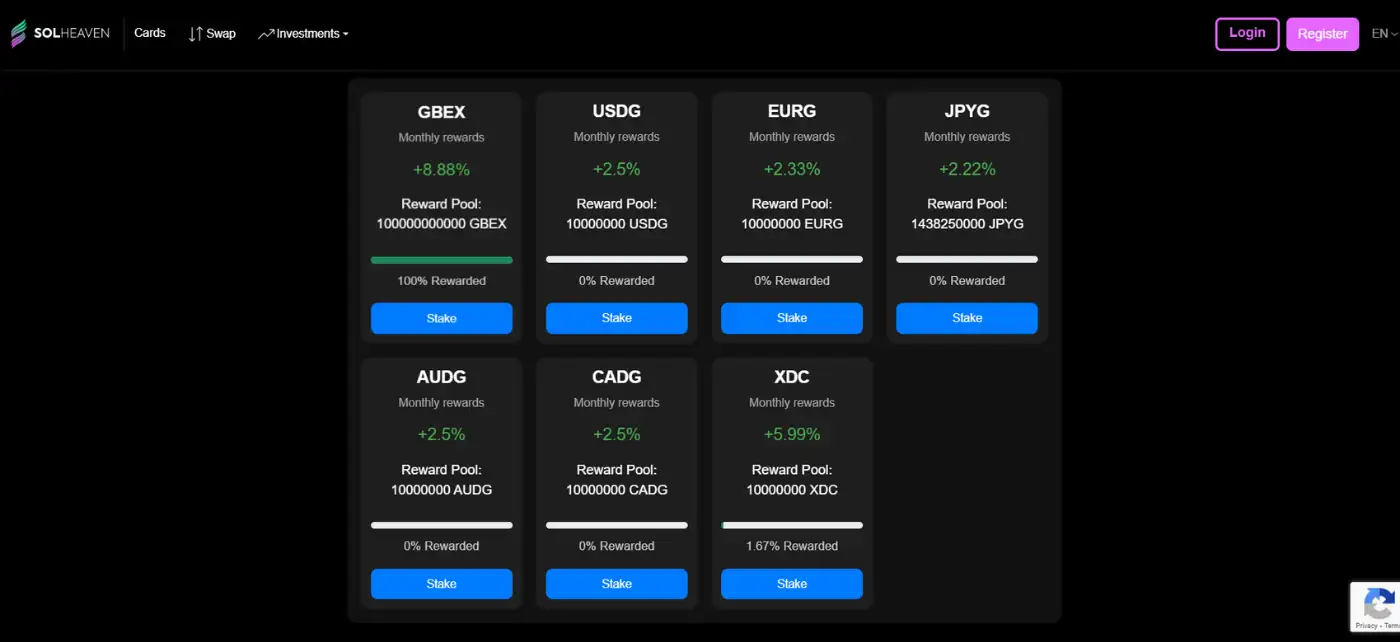Viewport: 1400px width, 642px height.
Task: Open the EN language selector
Action: coord(1384,34)
